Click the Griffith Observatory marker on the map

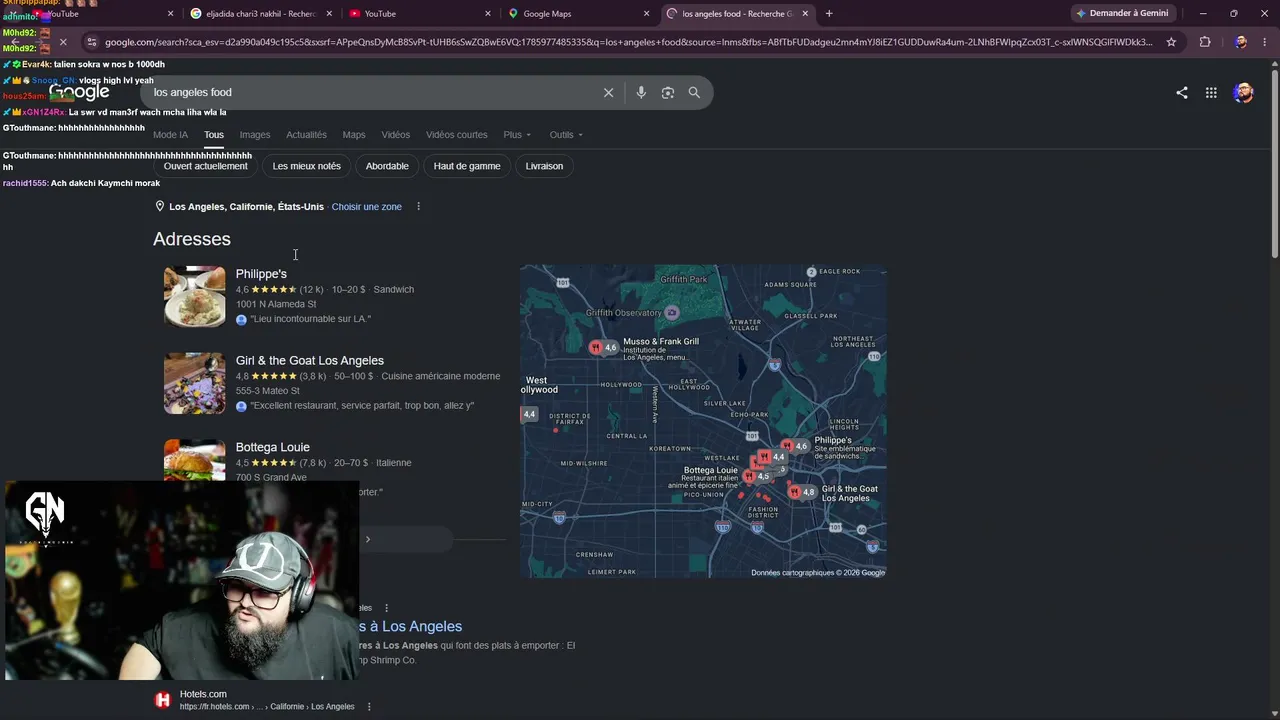pyautogui.click(x=672, y=312)
